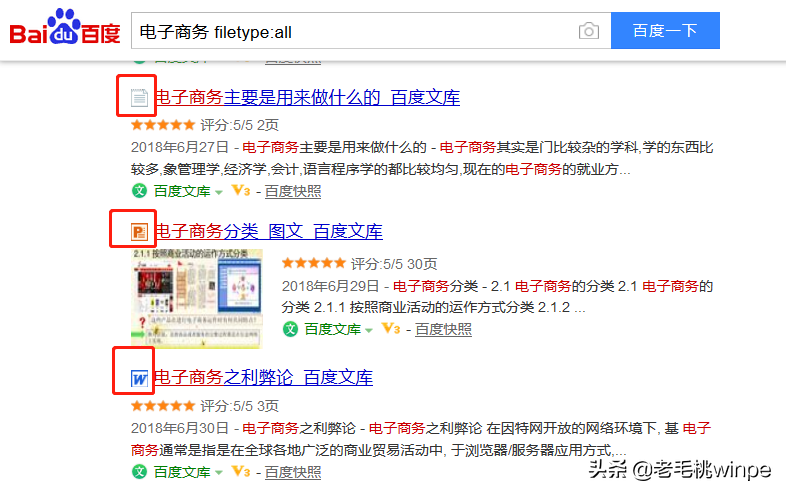Screen dimensions: 786x494
Task: Open the 电子商务分类 slide preview thumbnail
Action: point(196,298)
